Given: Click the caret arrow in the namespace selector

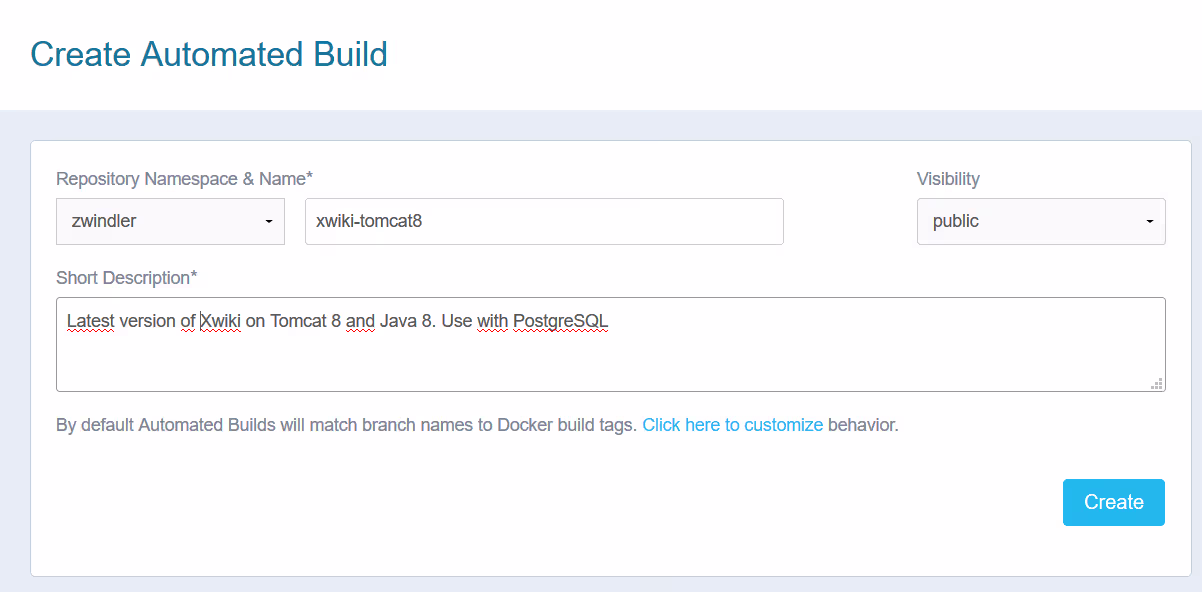Looking at the screenshot, I should coord(269,222).
